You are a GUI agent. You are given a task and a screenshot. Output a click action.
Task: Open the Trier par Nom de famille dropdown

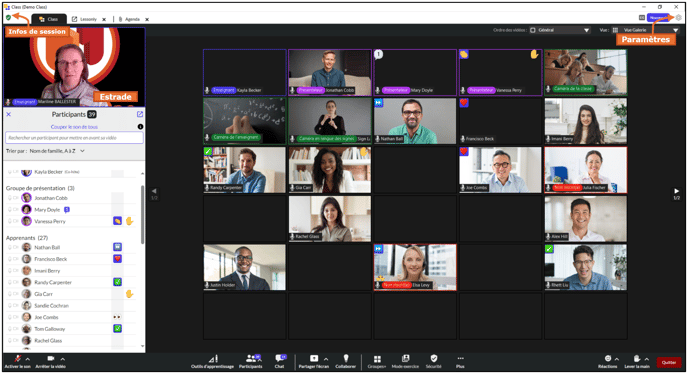click(x=57, y=151)
